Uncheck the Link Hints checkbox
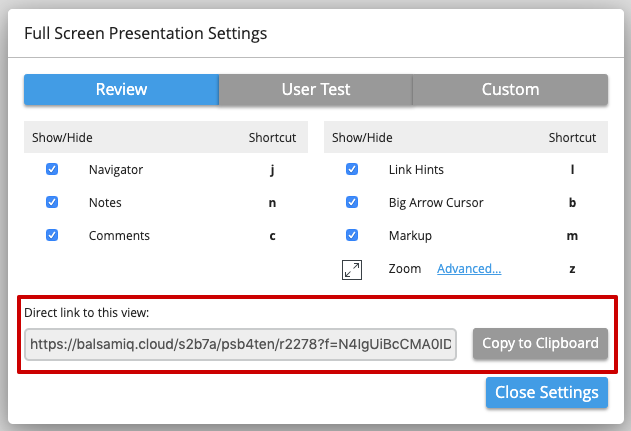Image resolution: width=631 pixels, height=431 pixels. tap(352, 170)
